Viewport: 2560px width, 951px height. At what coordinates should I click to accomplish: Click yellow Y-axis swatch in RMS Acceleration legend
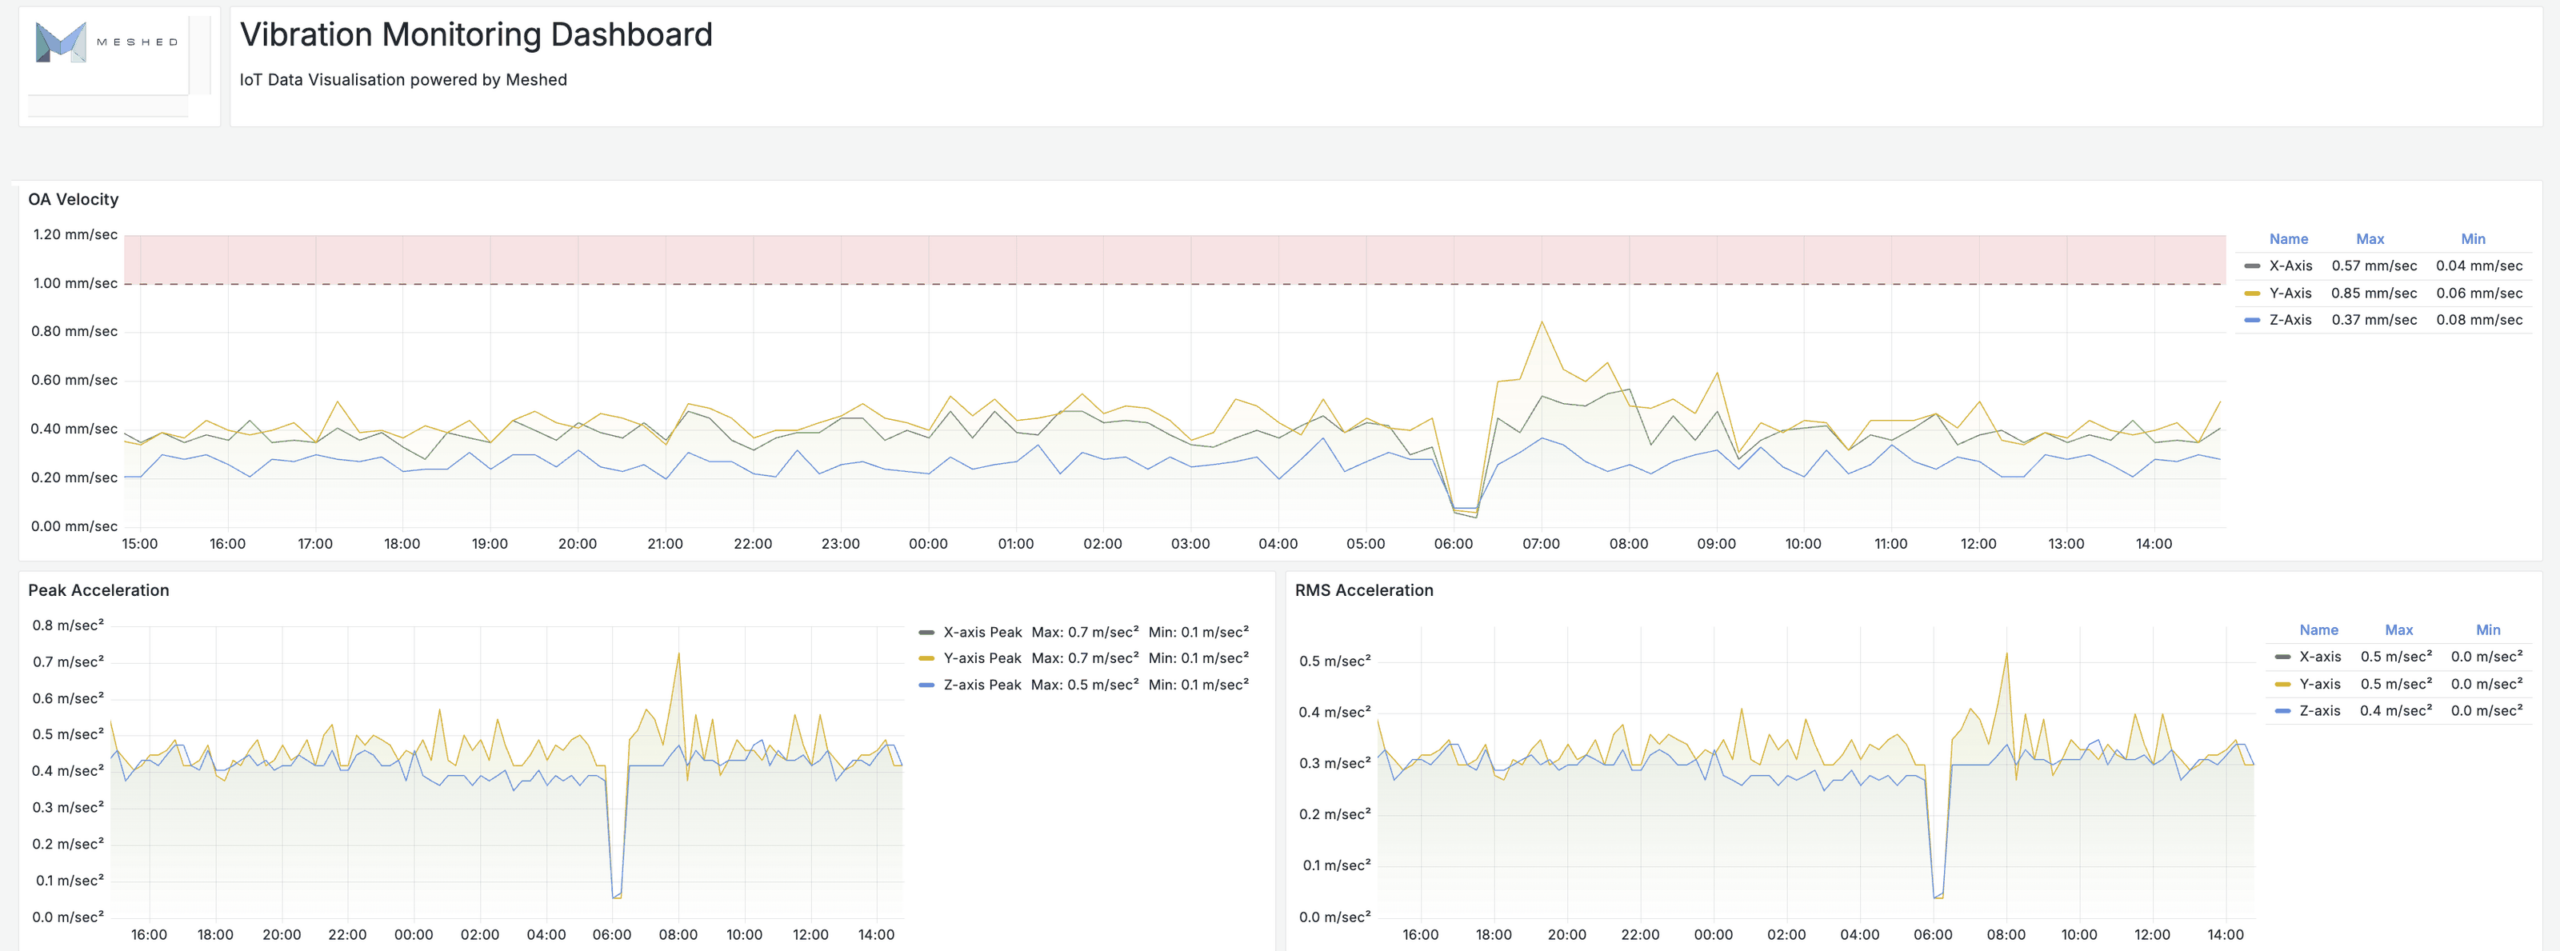click(x=2282, y=684)
